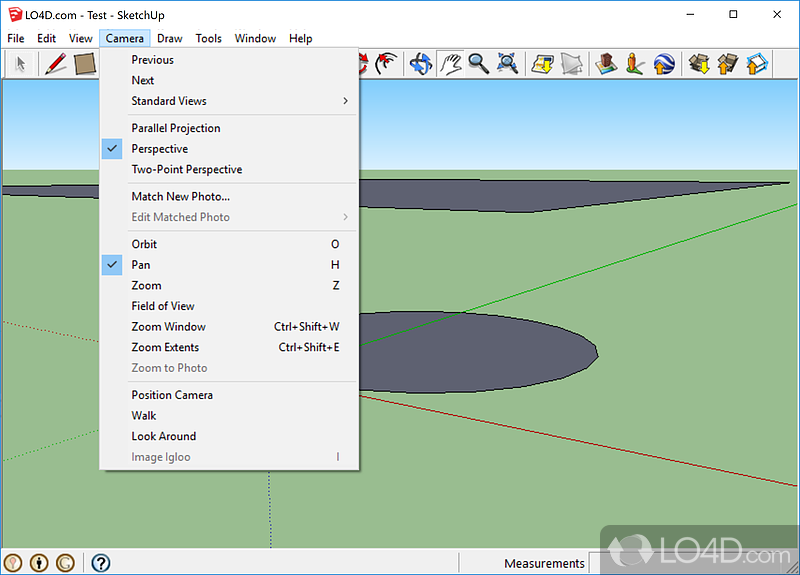Click the Google Earth globe toolbar icon
Screen dimensions: 800x575
coord(664,64)
